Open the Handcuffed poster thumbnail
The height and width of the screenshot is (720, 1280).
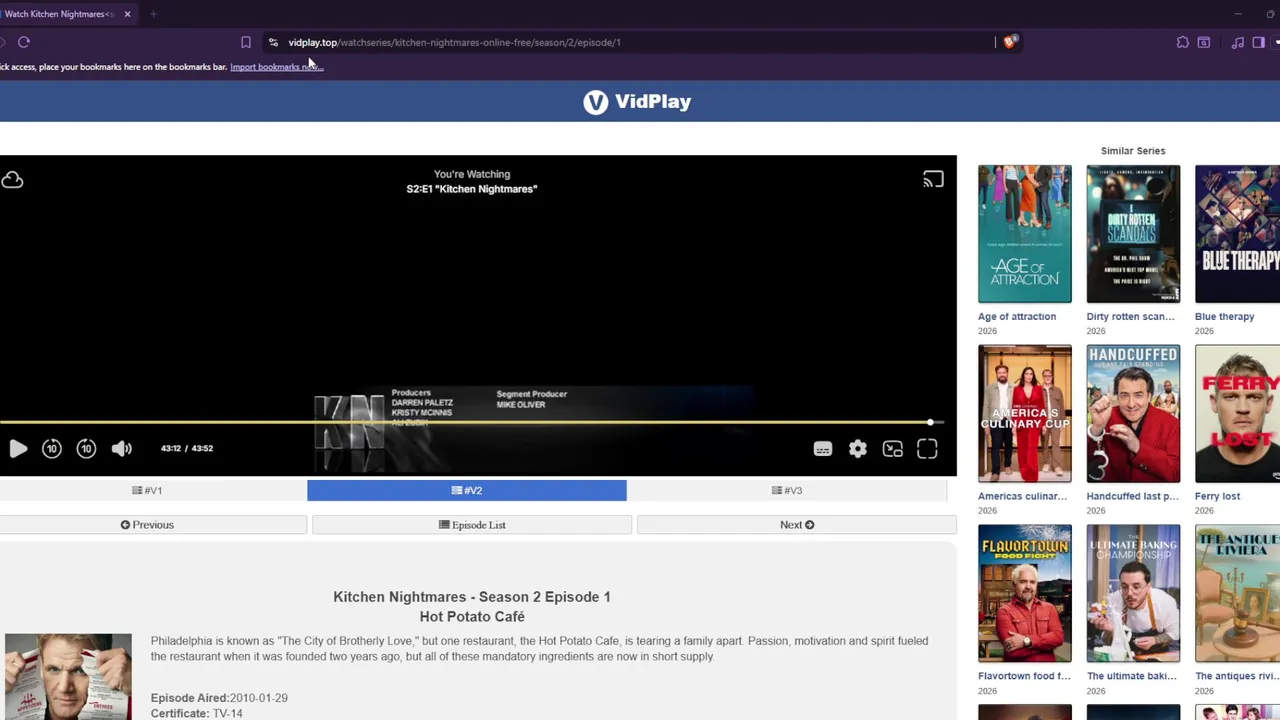(x=1133, y=414)
